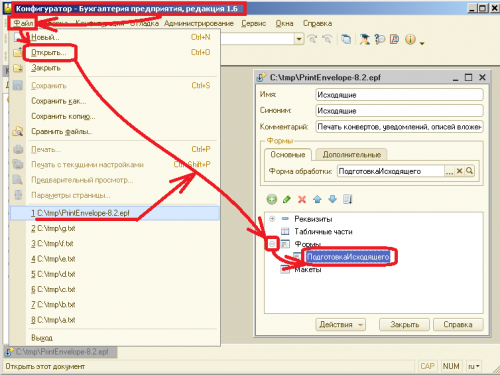
Task: Clear Форма обработки with the X icon
Action: (x=459, y=171)
